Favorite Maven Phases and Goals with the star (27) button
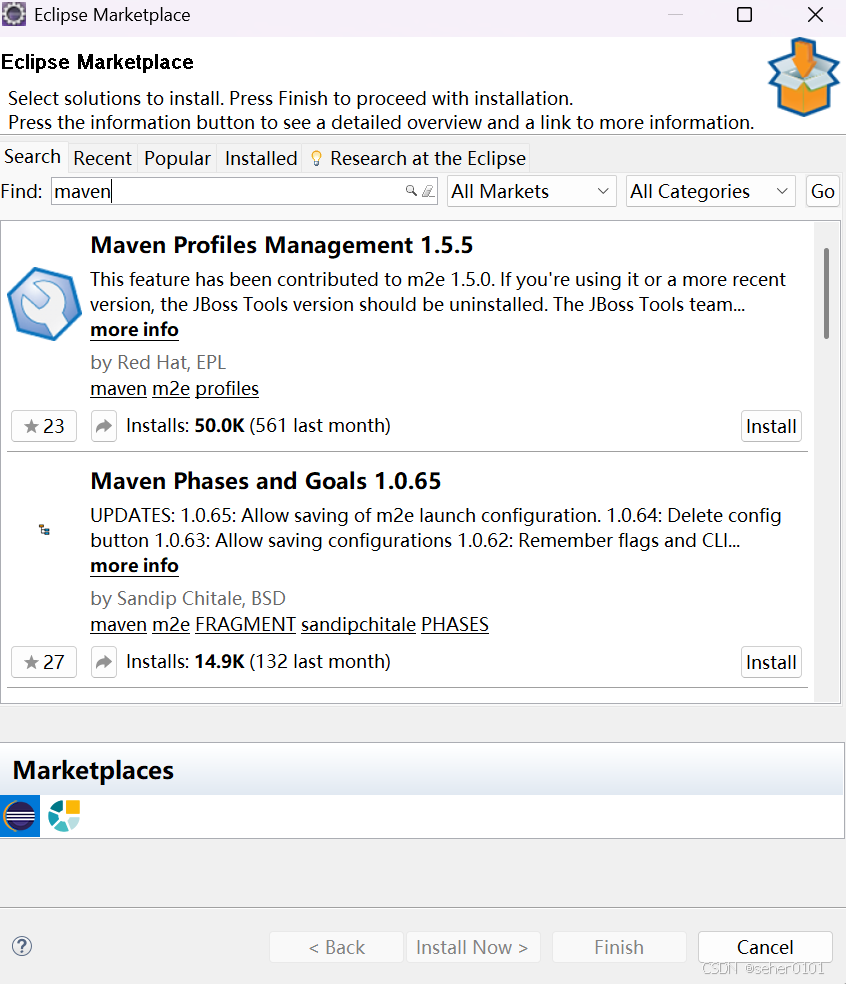Screen dimensions: 846x984 pyautogui.click(x=44, y=662)
